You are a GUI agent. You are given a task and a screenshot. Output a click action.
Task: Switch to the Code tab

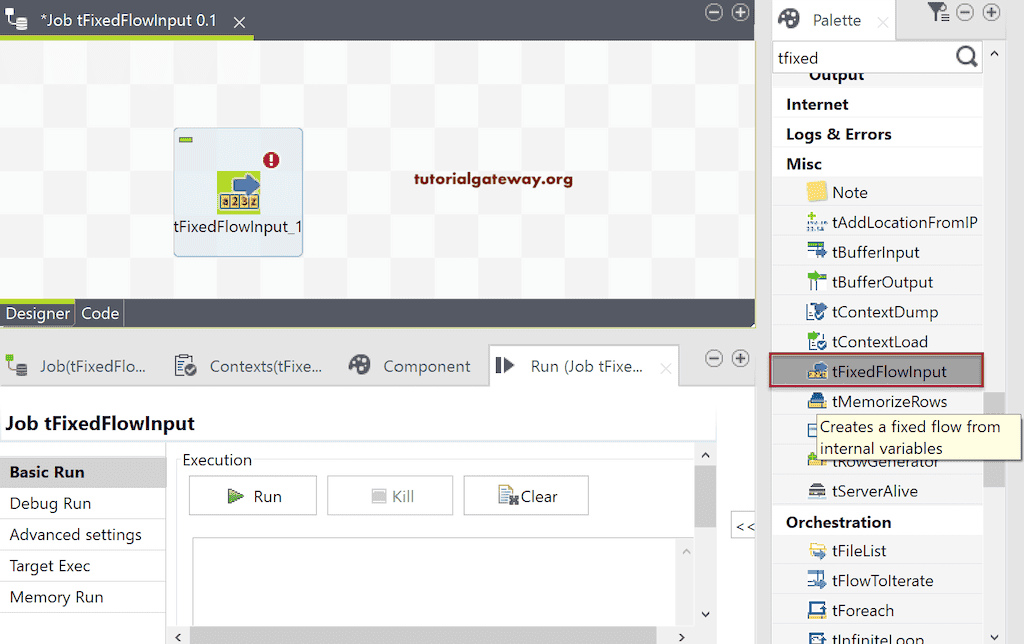99,313
